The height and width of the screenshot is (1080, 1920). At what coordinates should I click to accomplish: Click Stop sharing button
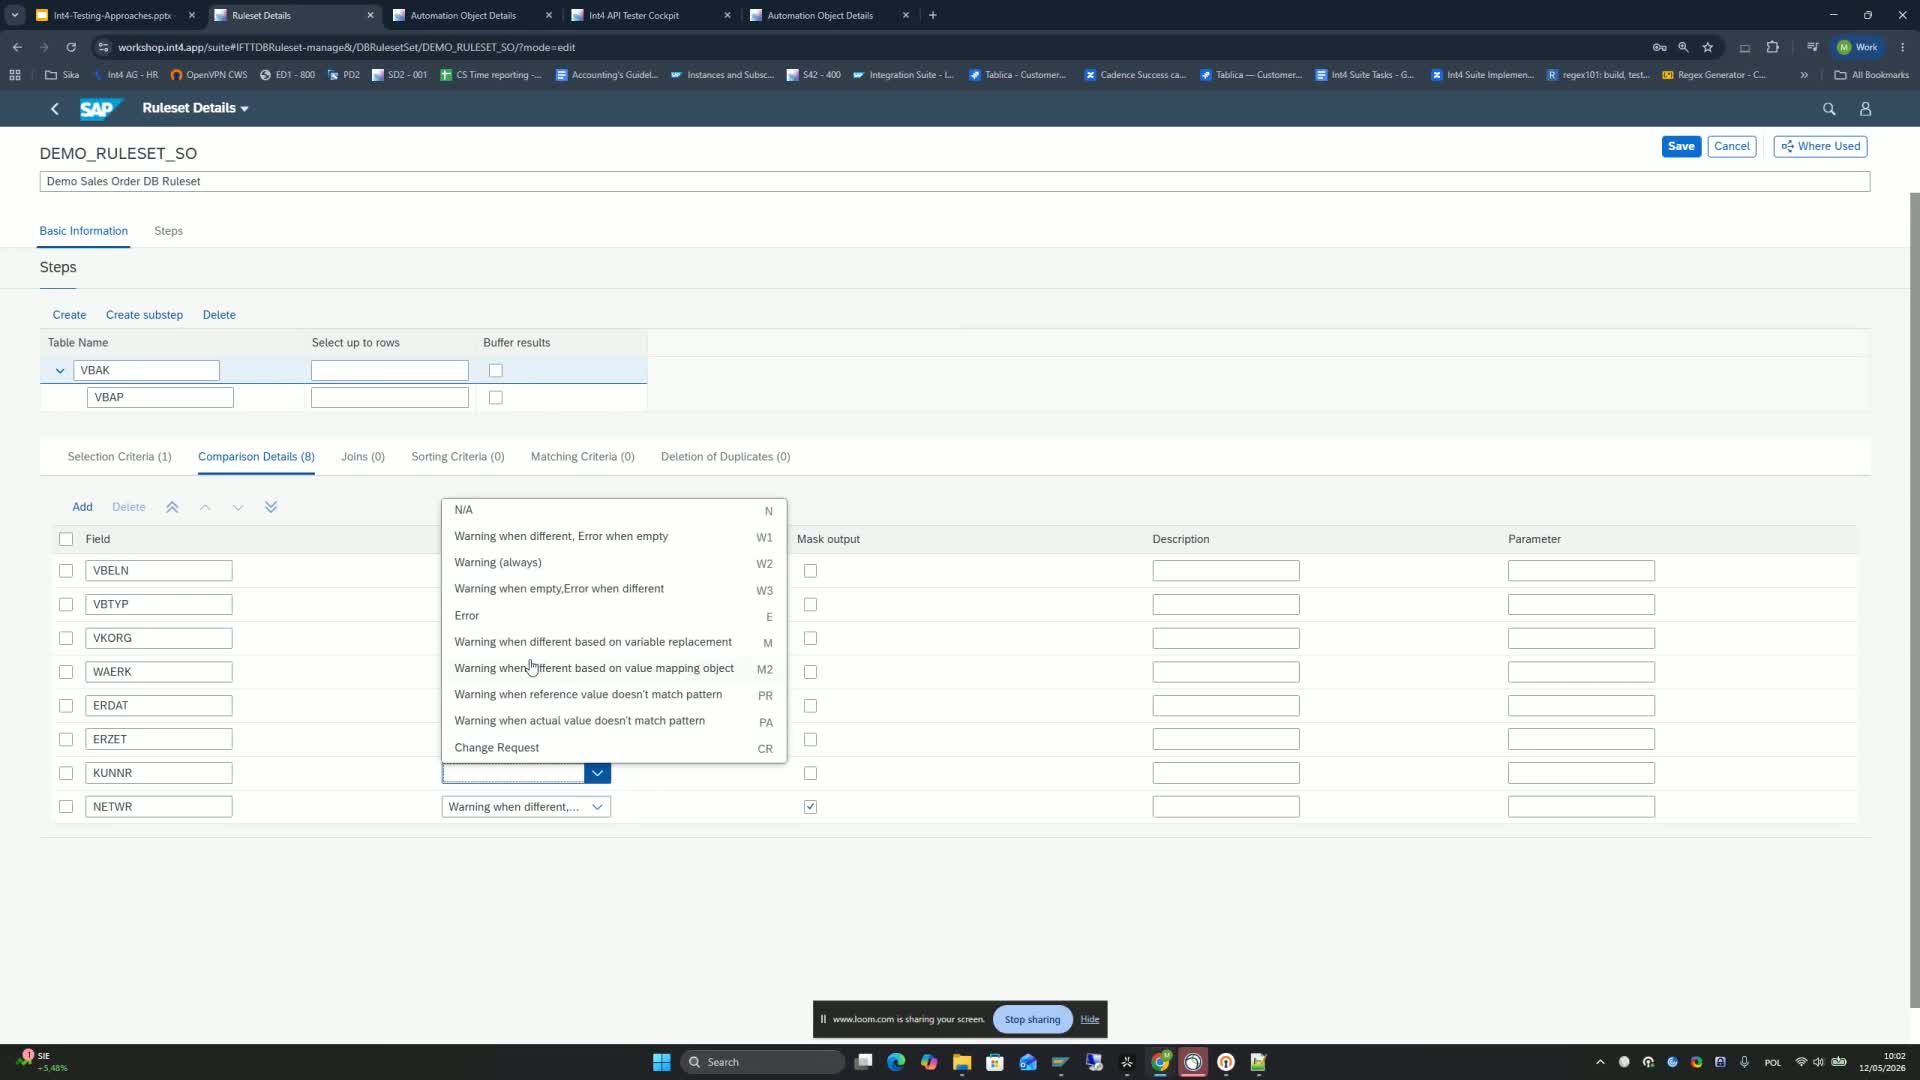(1032, 1019)
